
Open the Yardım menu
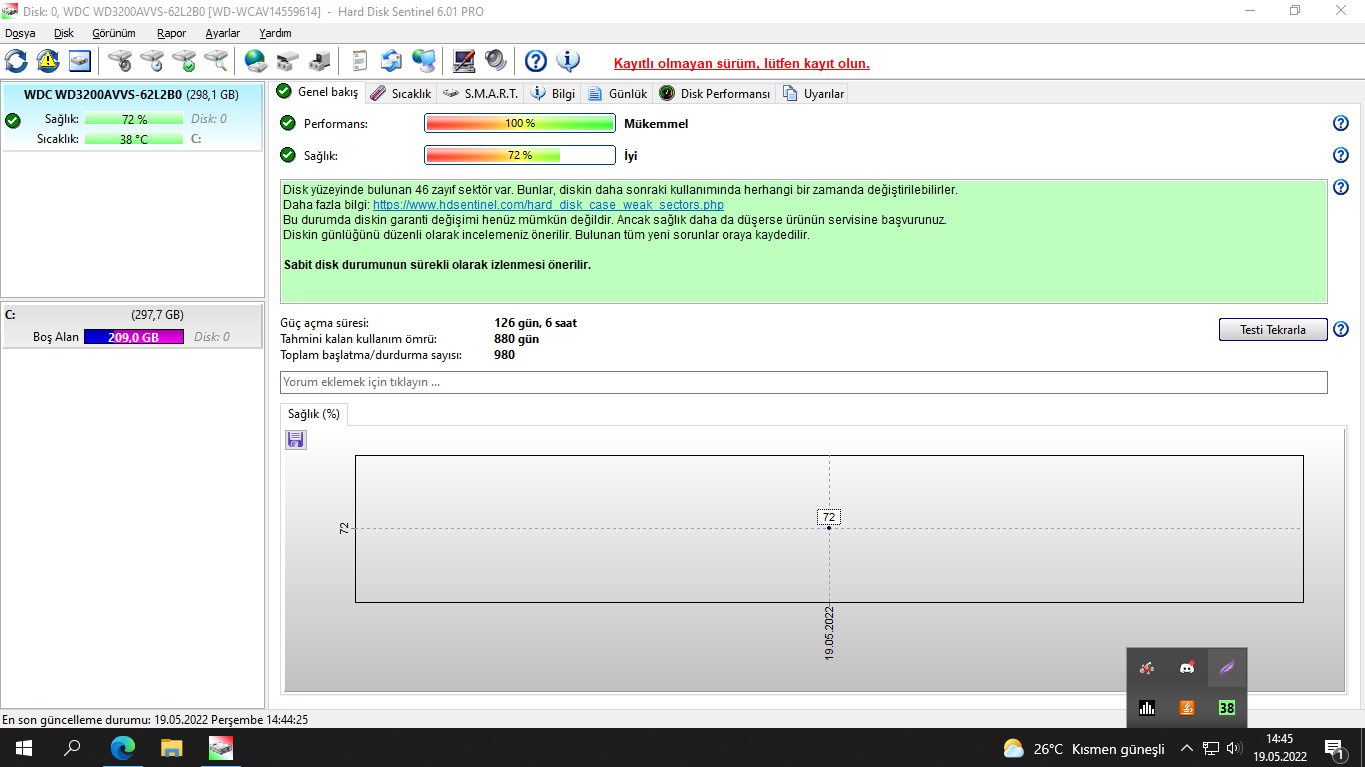point(275,33)
